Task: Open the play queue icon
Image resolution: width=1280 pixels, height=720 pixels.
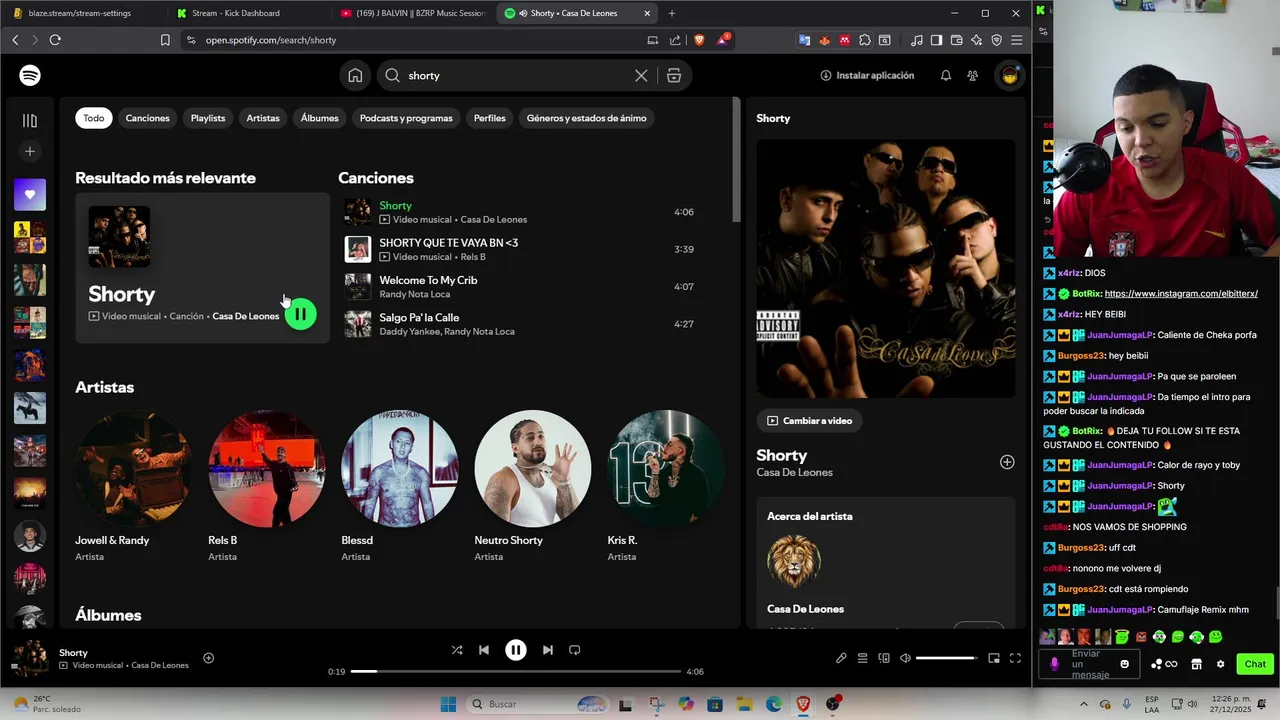Action: click(x=862, y=658)
